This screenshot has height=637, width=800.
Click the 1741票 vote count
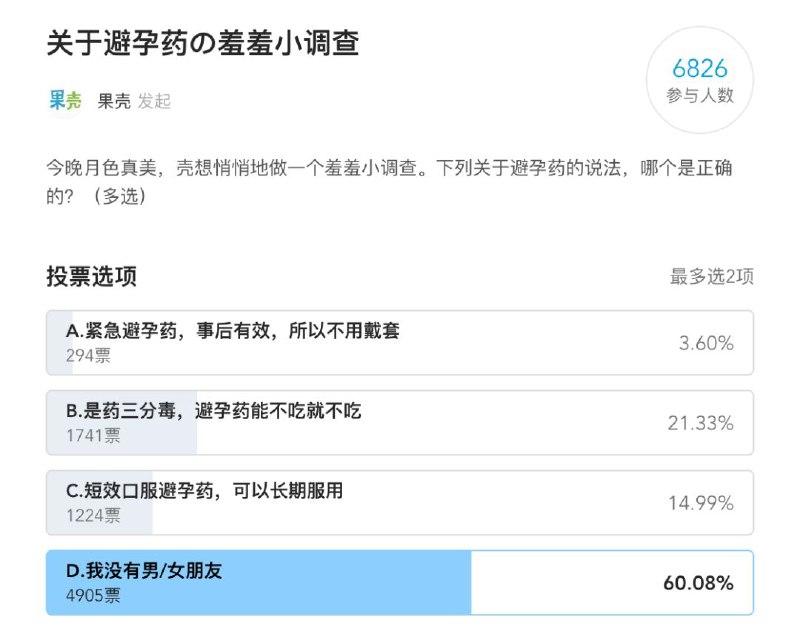tap(93, 436)
